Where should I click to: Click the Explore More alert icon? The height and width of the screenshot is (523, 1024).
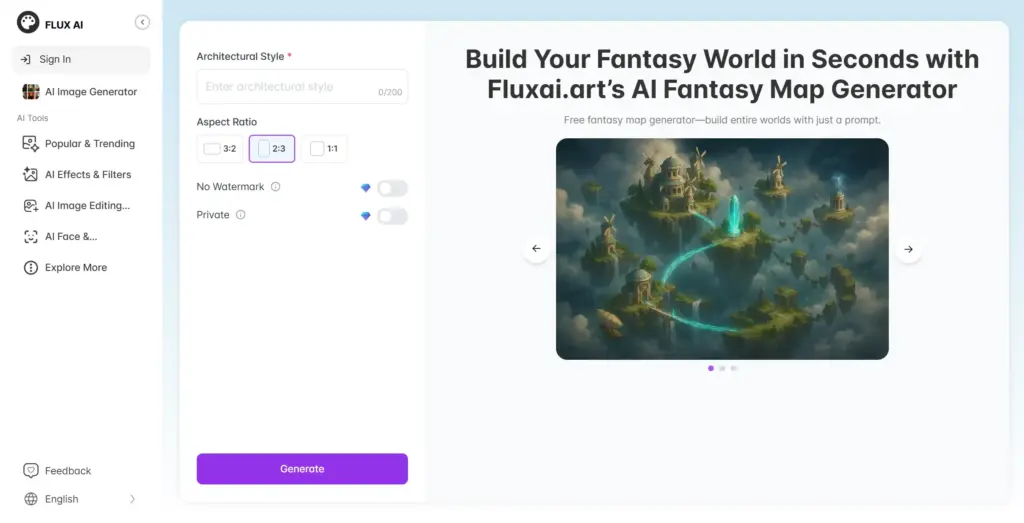31,268
